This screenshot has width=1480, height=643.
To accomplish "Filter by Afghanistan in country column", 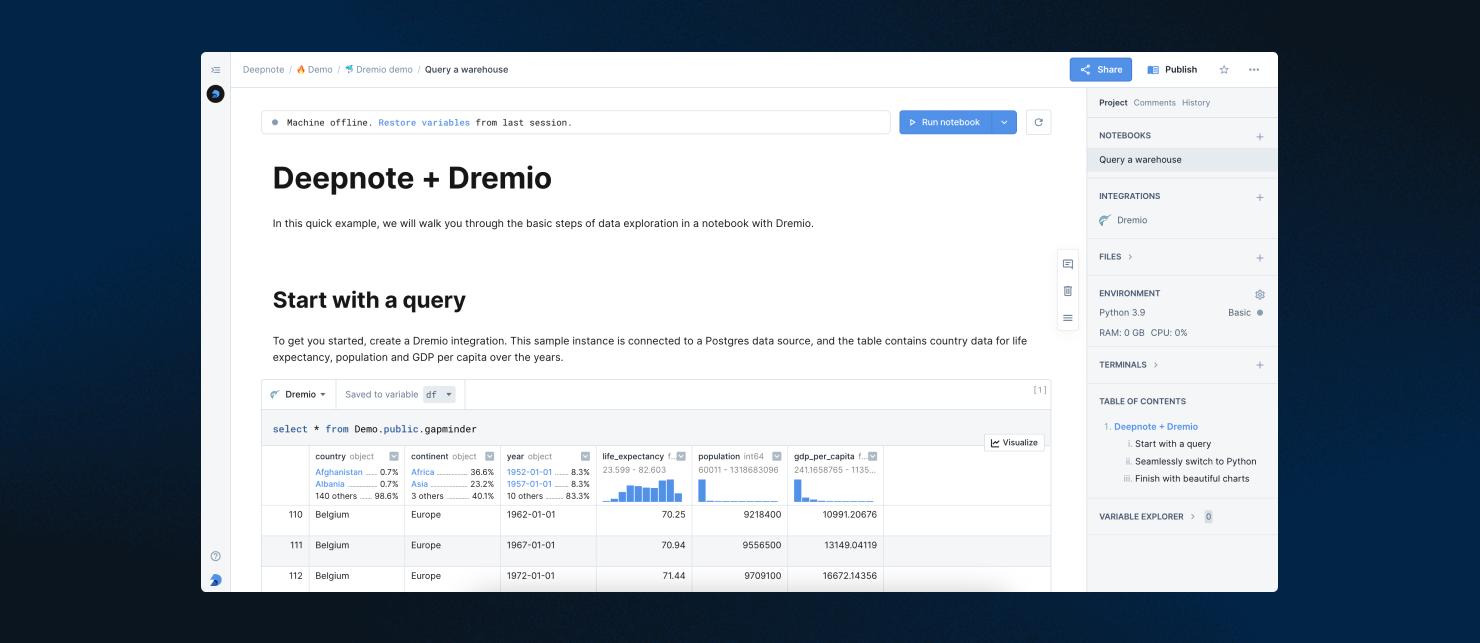I will (339, 472).
